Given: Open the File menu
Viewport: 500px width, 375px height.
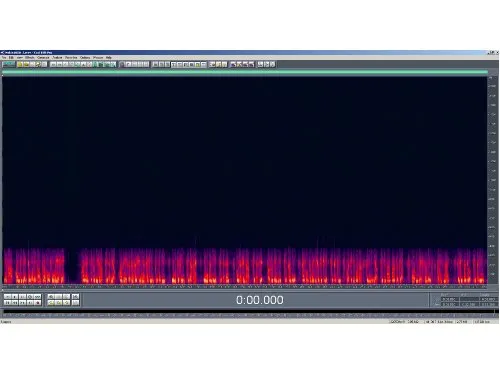Looking at the screenshot, I should (x=4, y=58).
